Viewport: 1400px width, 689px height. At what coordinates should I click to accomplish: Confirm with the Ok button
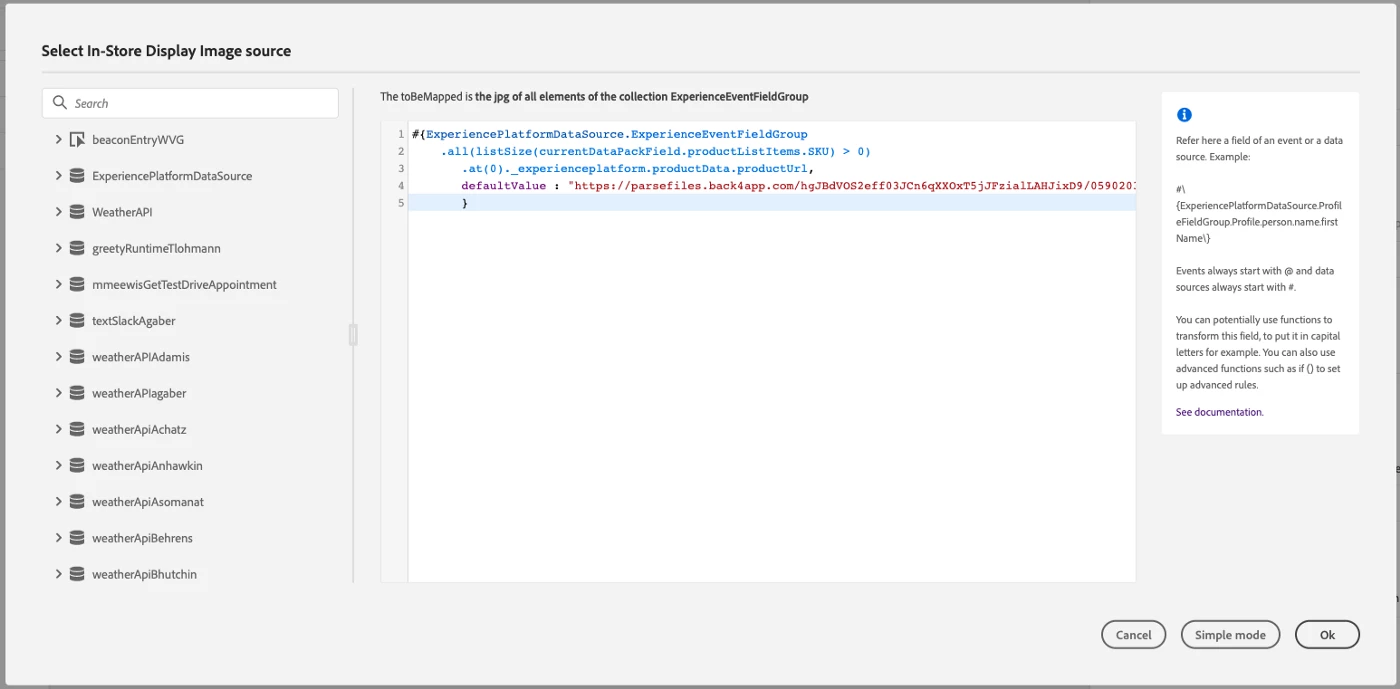tap(1327, 634)
